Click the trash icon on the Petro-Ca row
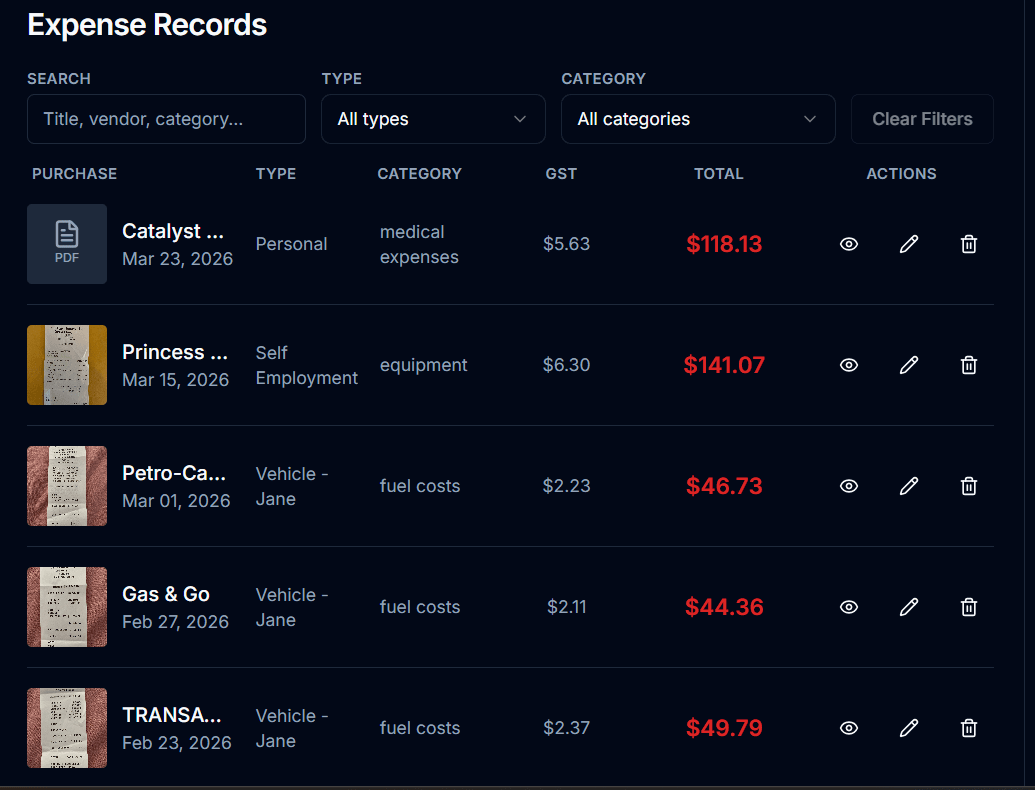The height and width of the screenshot is (790, 1035). point(968,486)
